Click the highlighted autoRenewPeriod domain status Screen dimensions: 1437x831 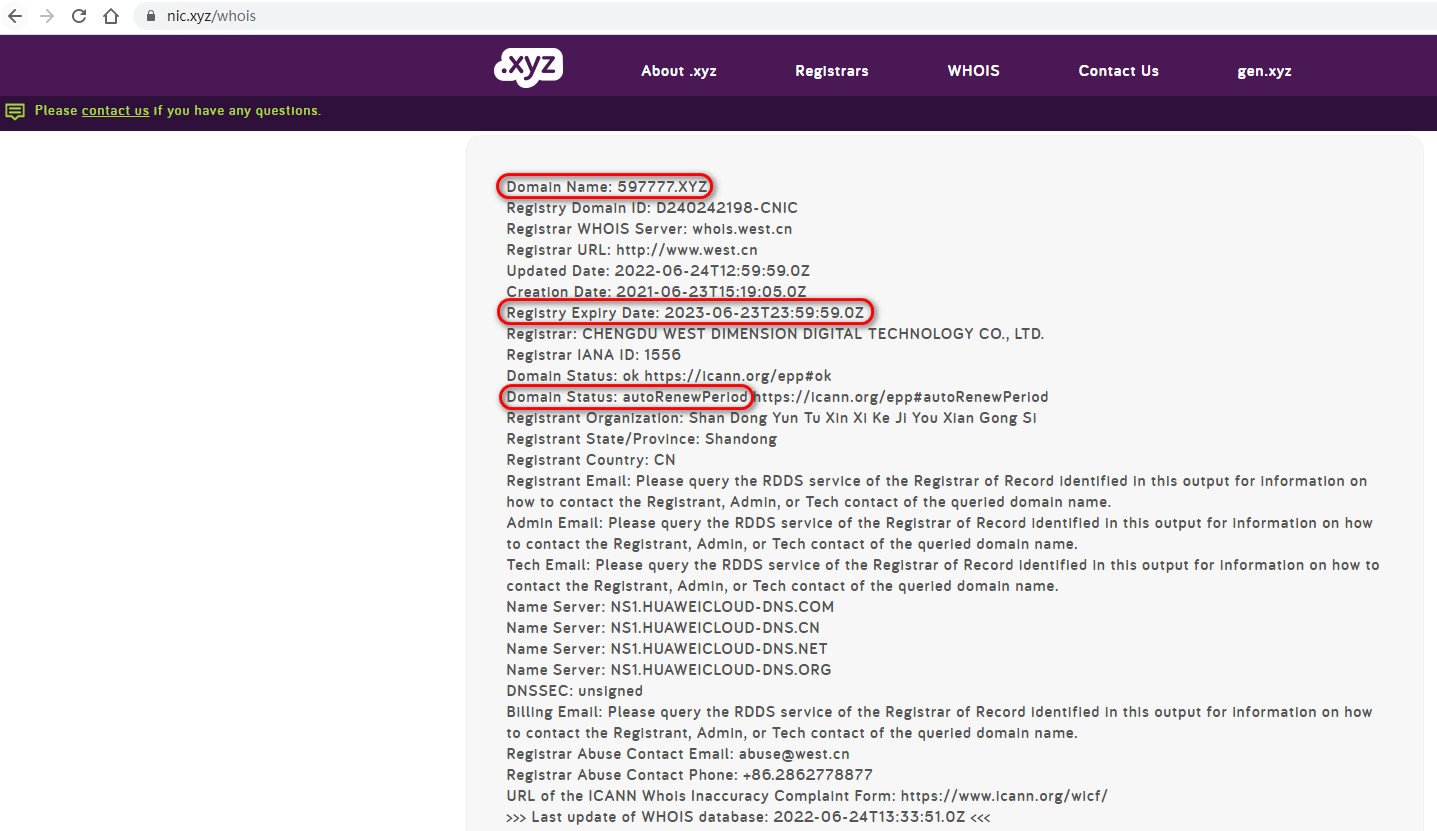tap(624, 397)
